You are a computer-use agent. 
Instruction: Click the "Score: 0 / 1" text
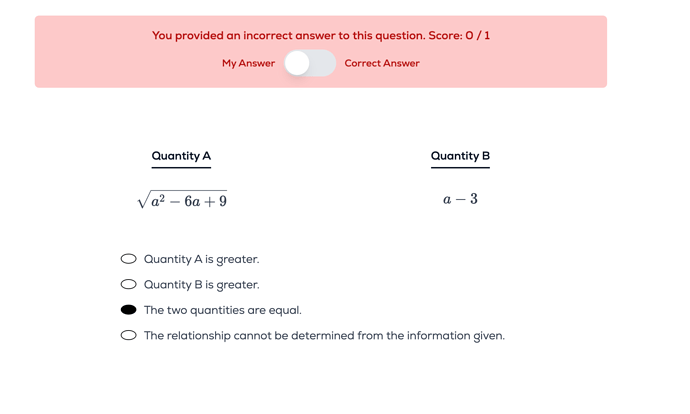coord(459,36)
